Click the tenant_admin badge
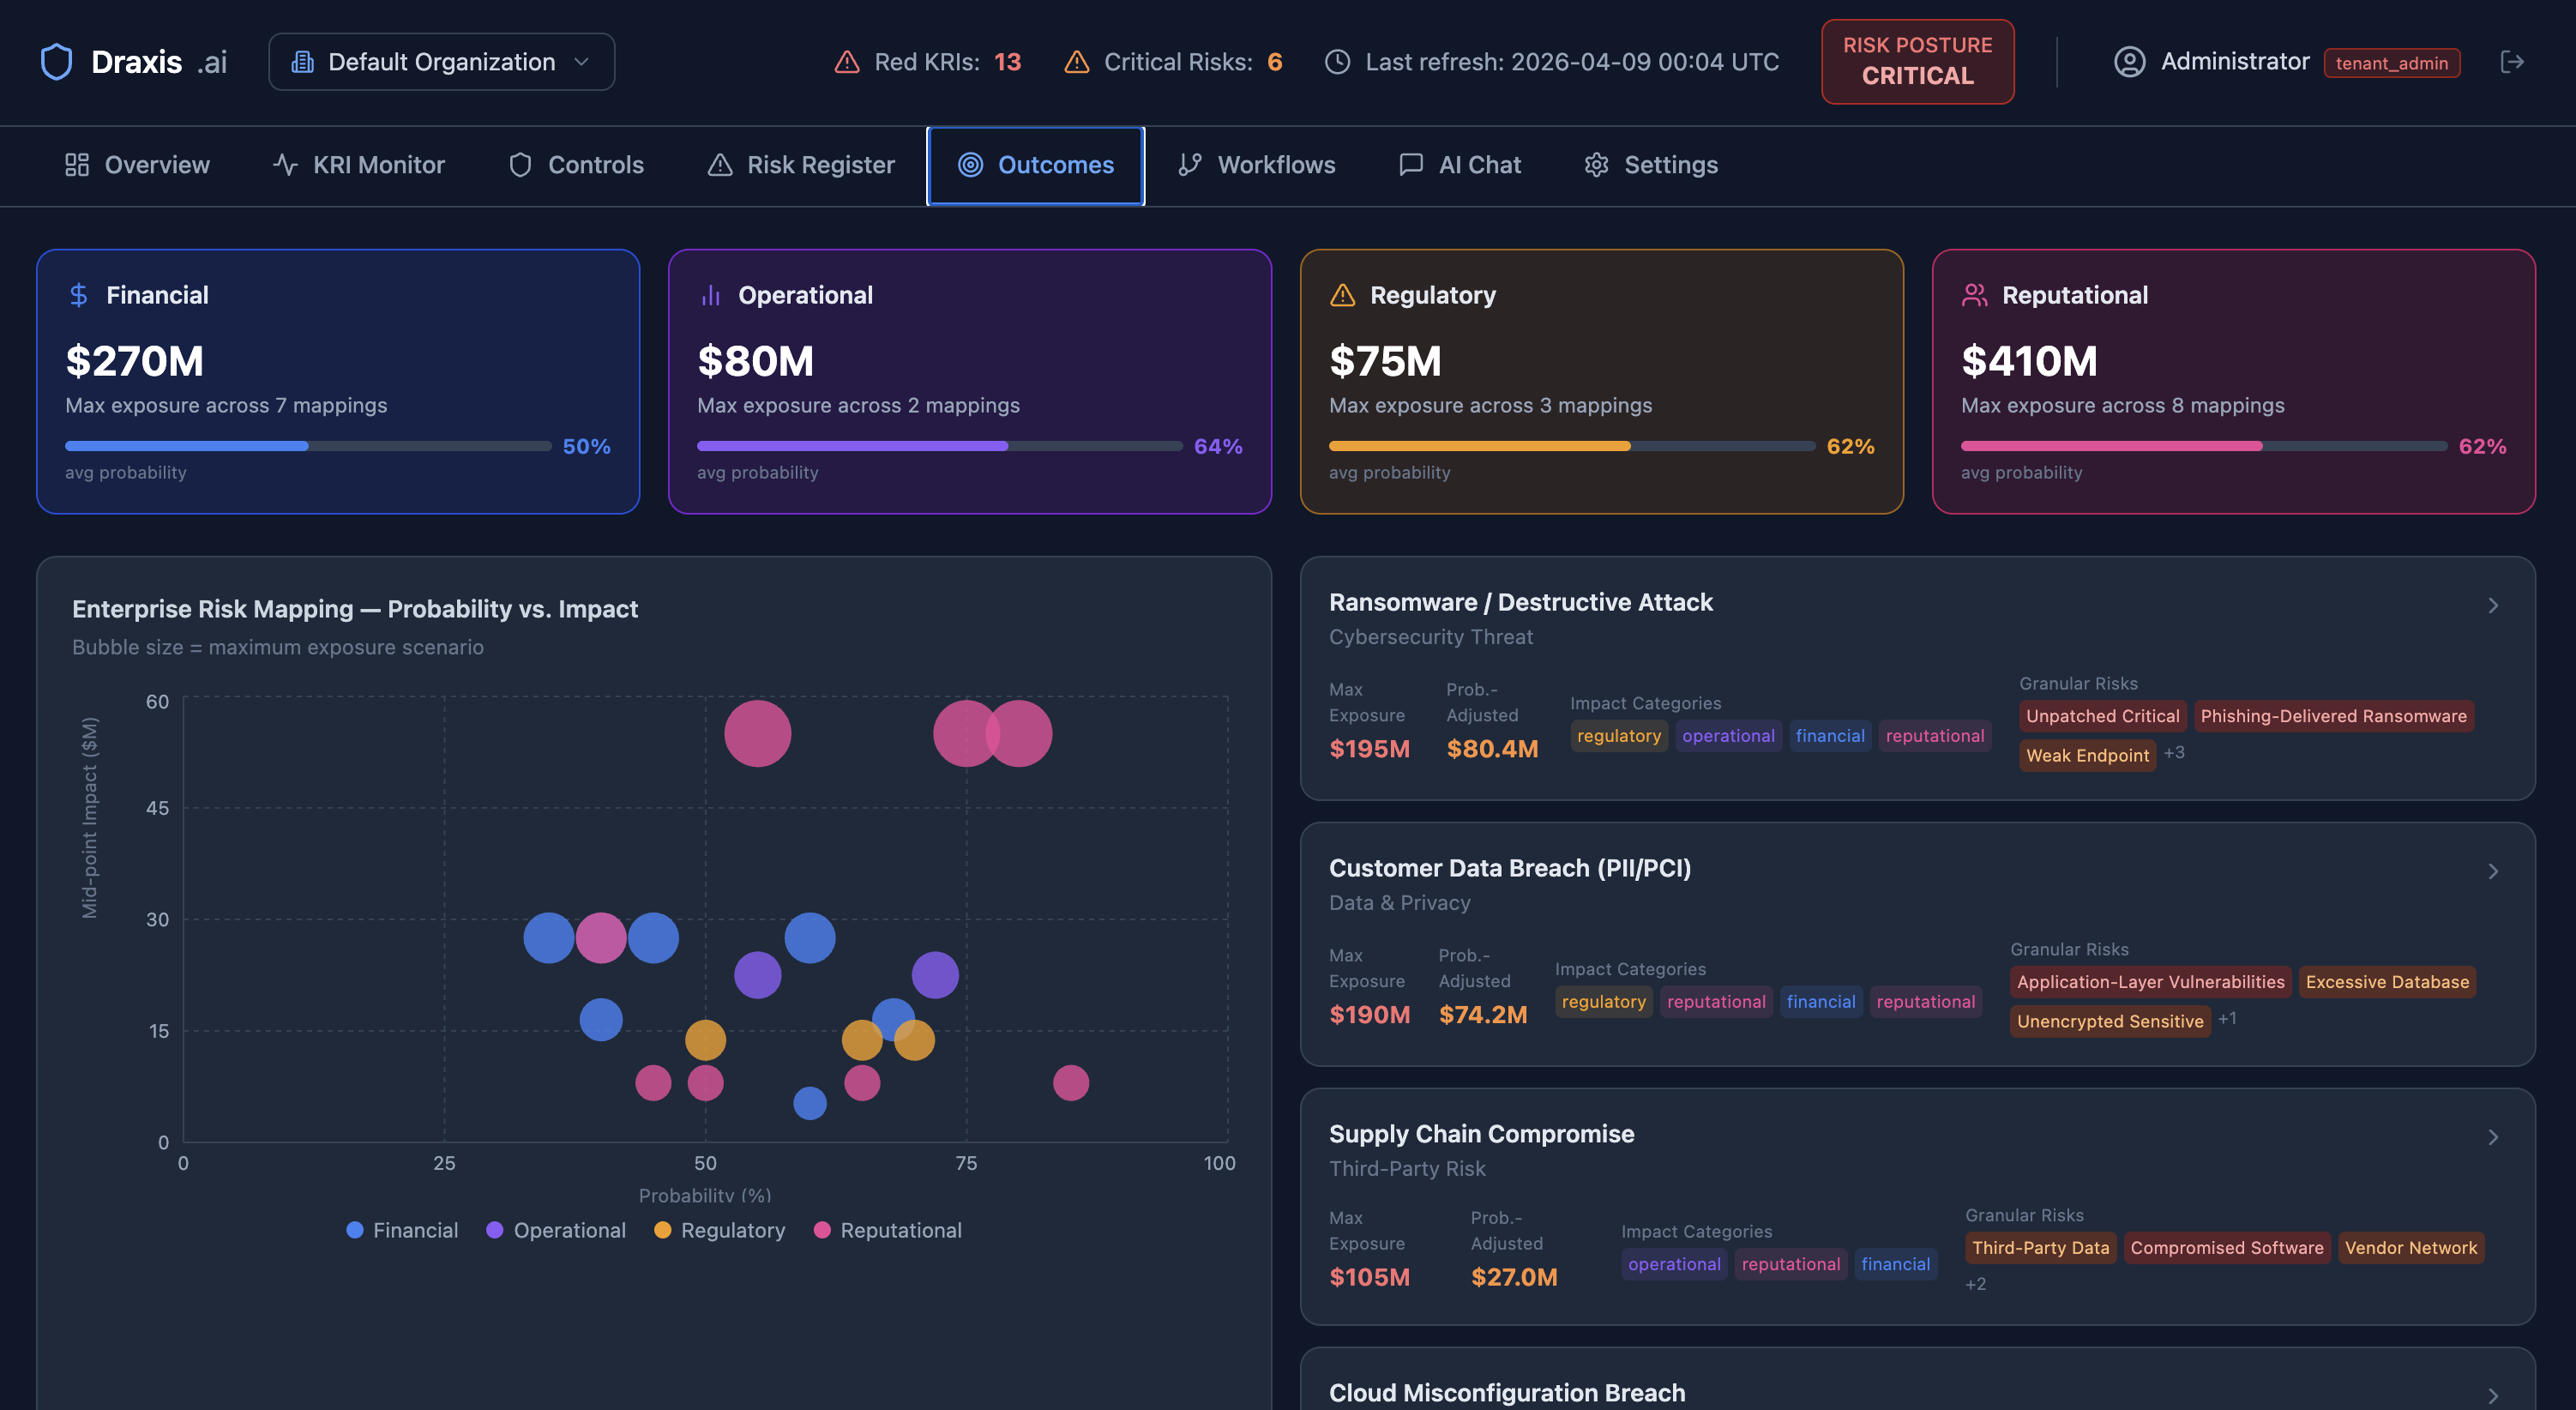The image size is (2576, 1410). [x=2391, y=62]
